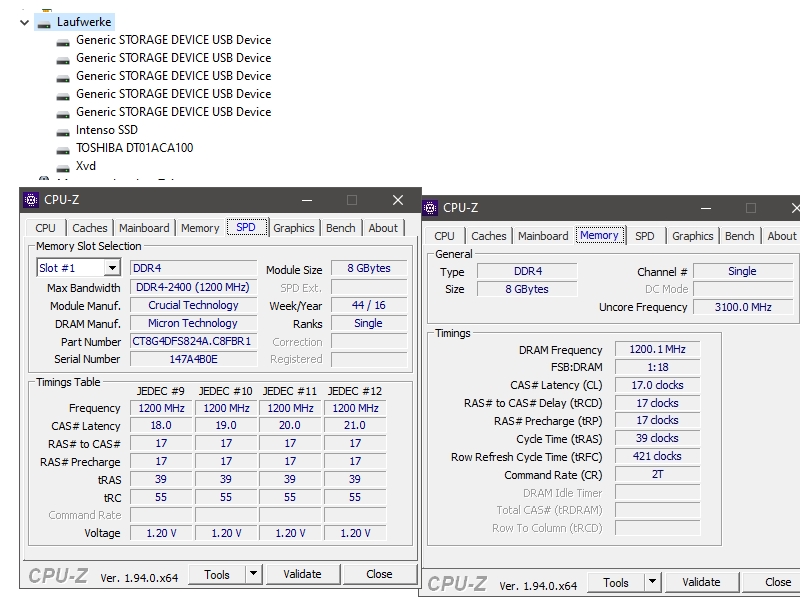Open Tools dropdown arrow in right CPU-Z window

coord(652,582)
